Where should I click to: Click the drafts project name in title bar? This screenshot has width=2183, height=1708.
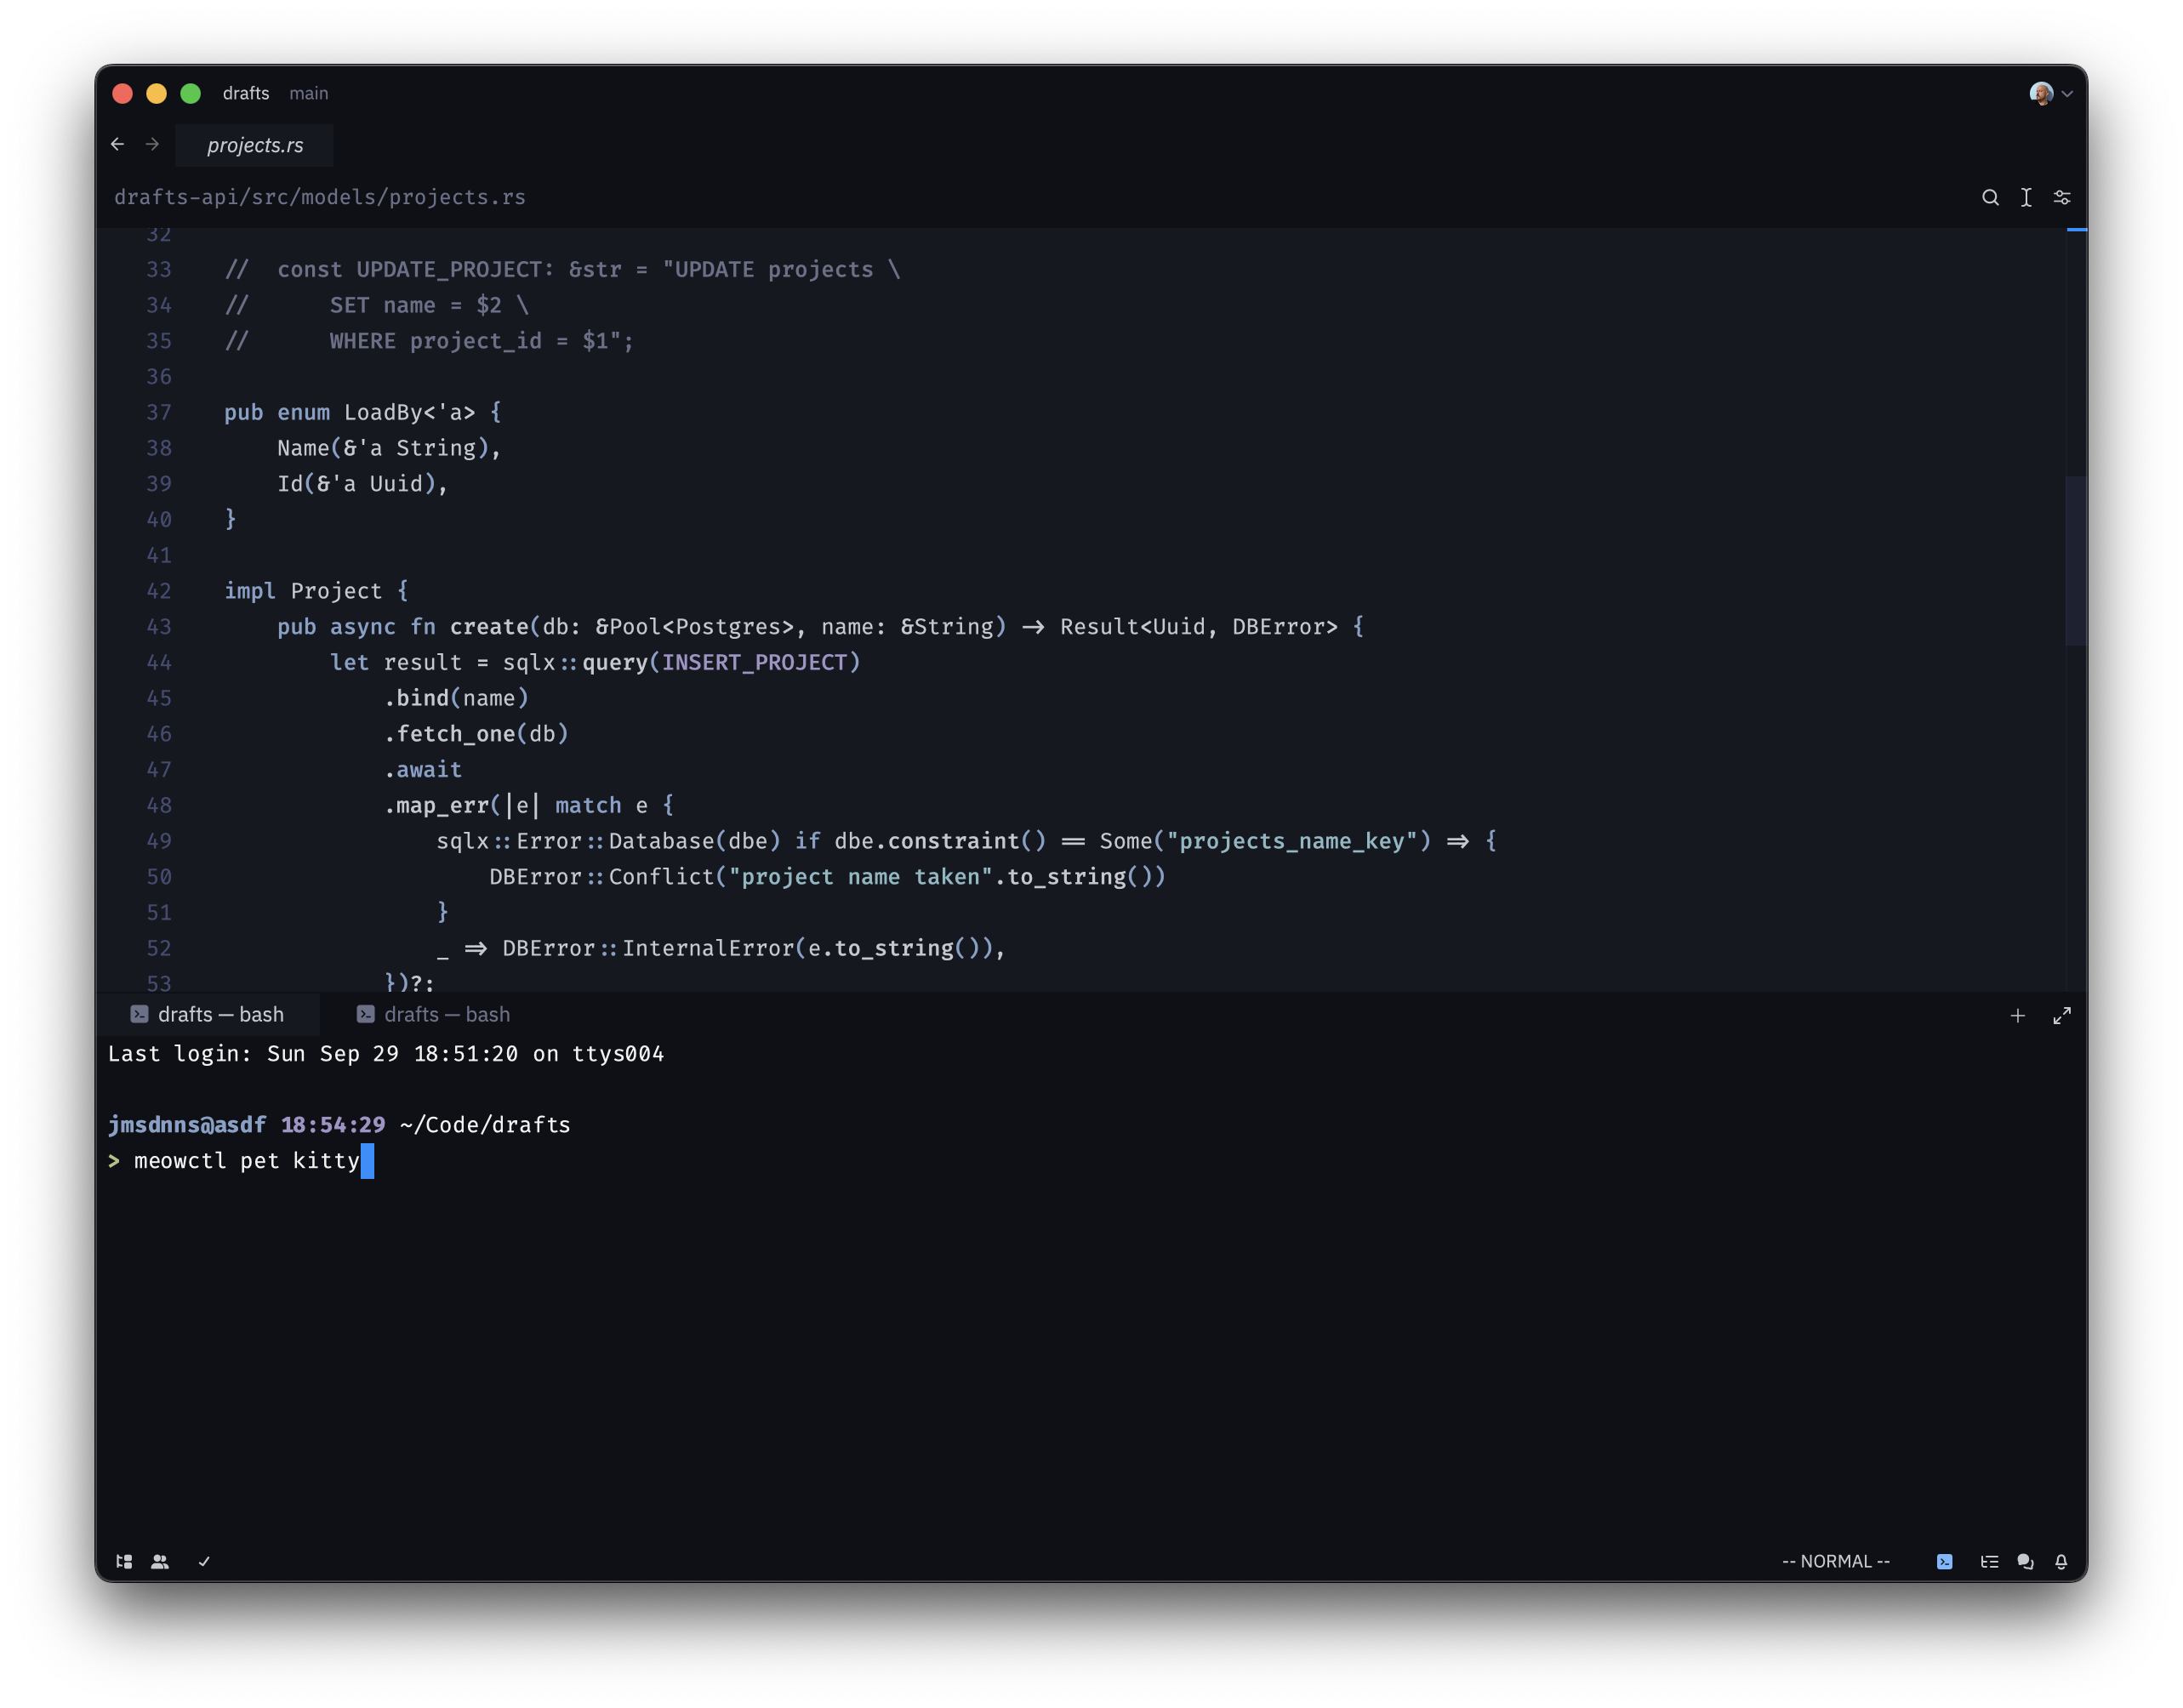pyautogui.click(x=246, y=93)
